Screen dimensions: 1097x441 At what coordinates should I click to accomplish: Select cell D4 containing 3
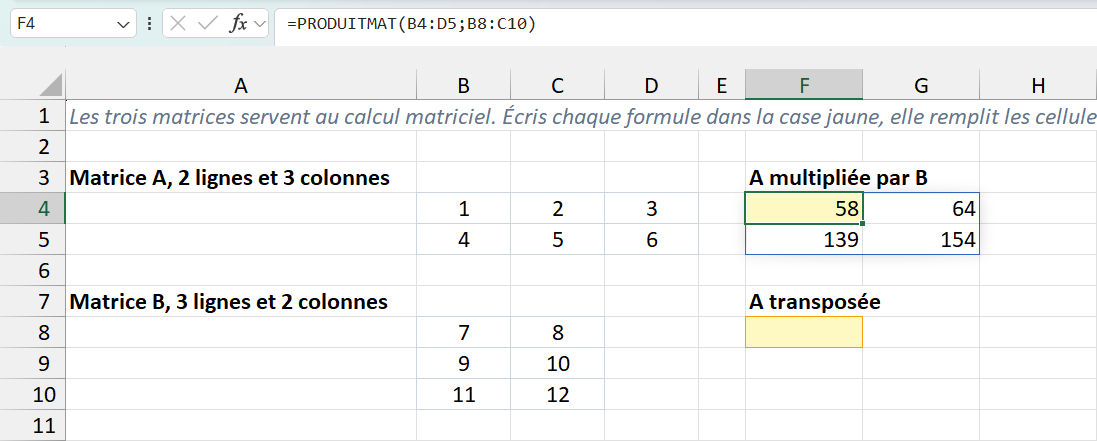point(651,209)
